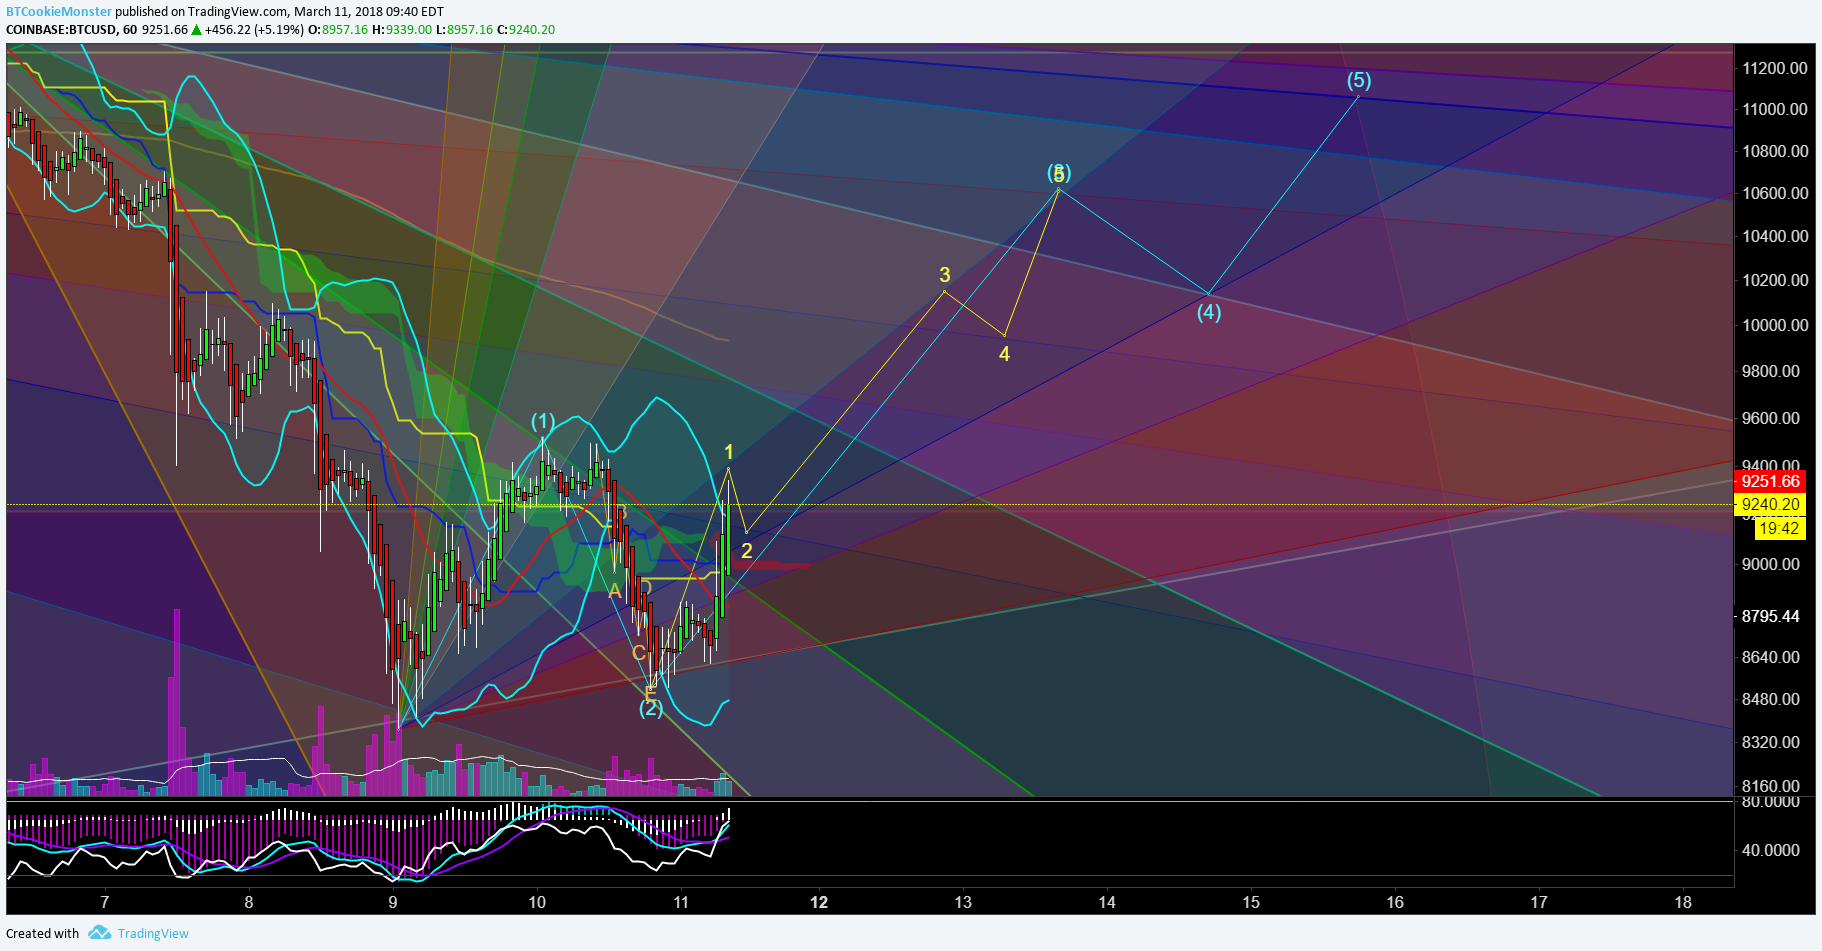
Task: Click the O:8957.16 open value
Action: pyautogui.click(x=338, y=30)
